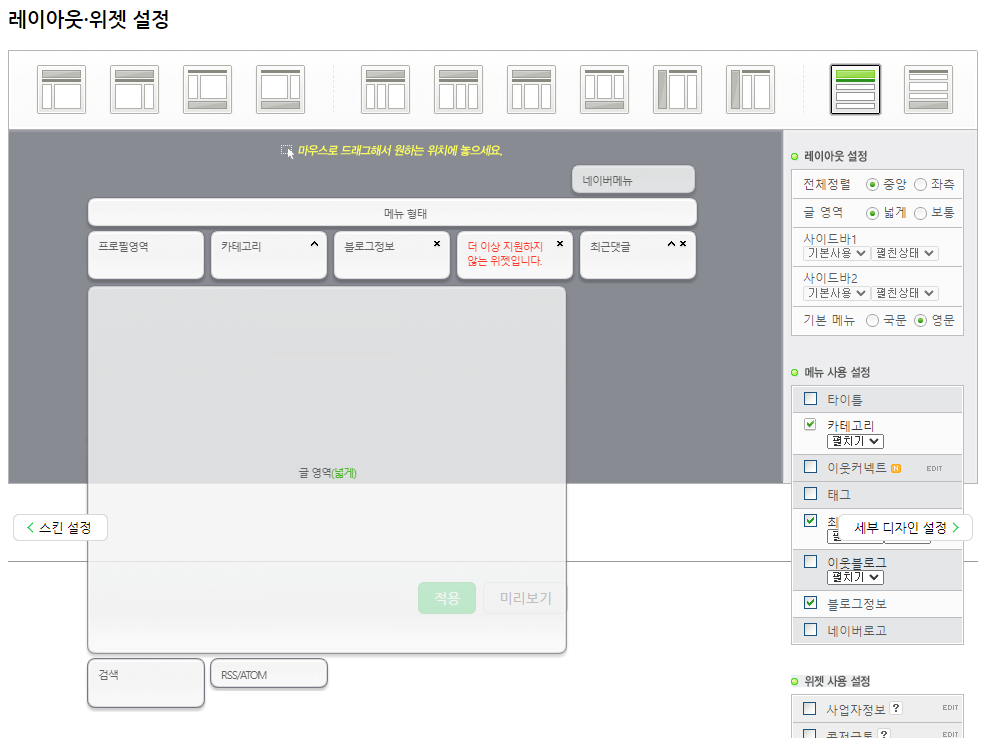Remove the unsupported red-text widget
The image size is (984, 738).
560,243
